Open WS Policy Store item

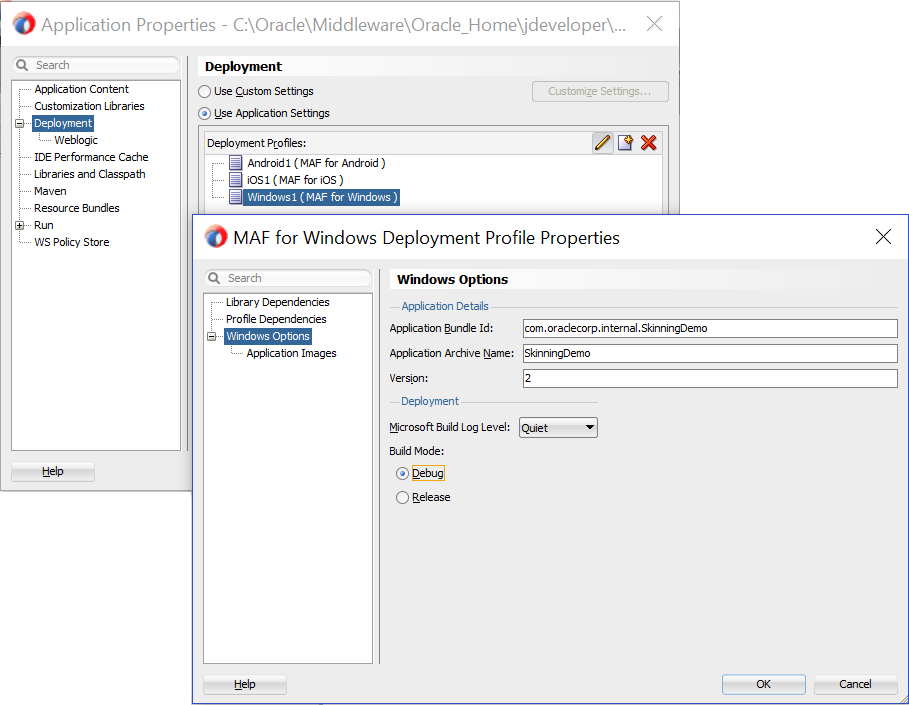coord(71,242)
